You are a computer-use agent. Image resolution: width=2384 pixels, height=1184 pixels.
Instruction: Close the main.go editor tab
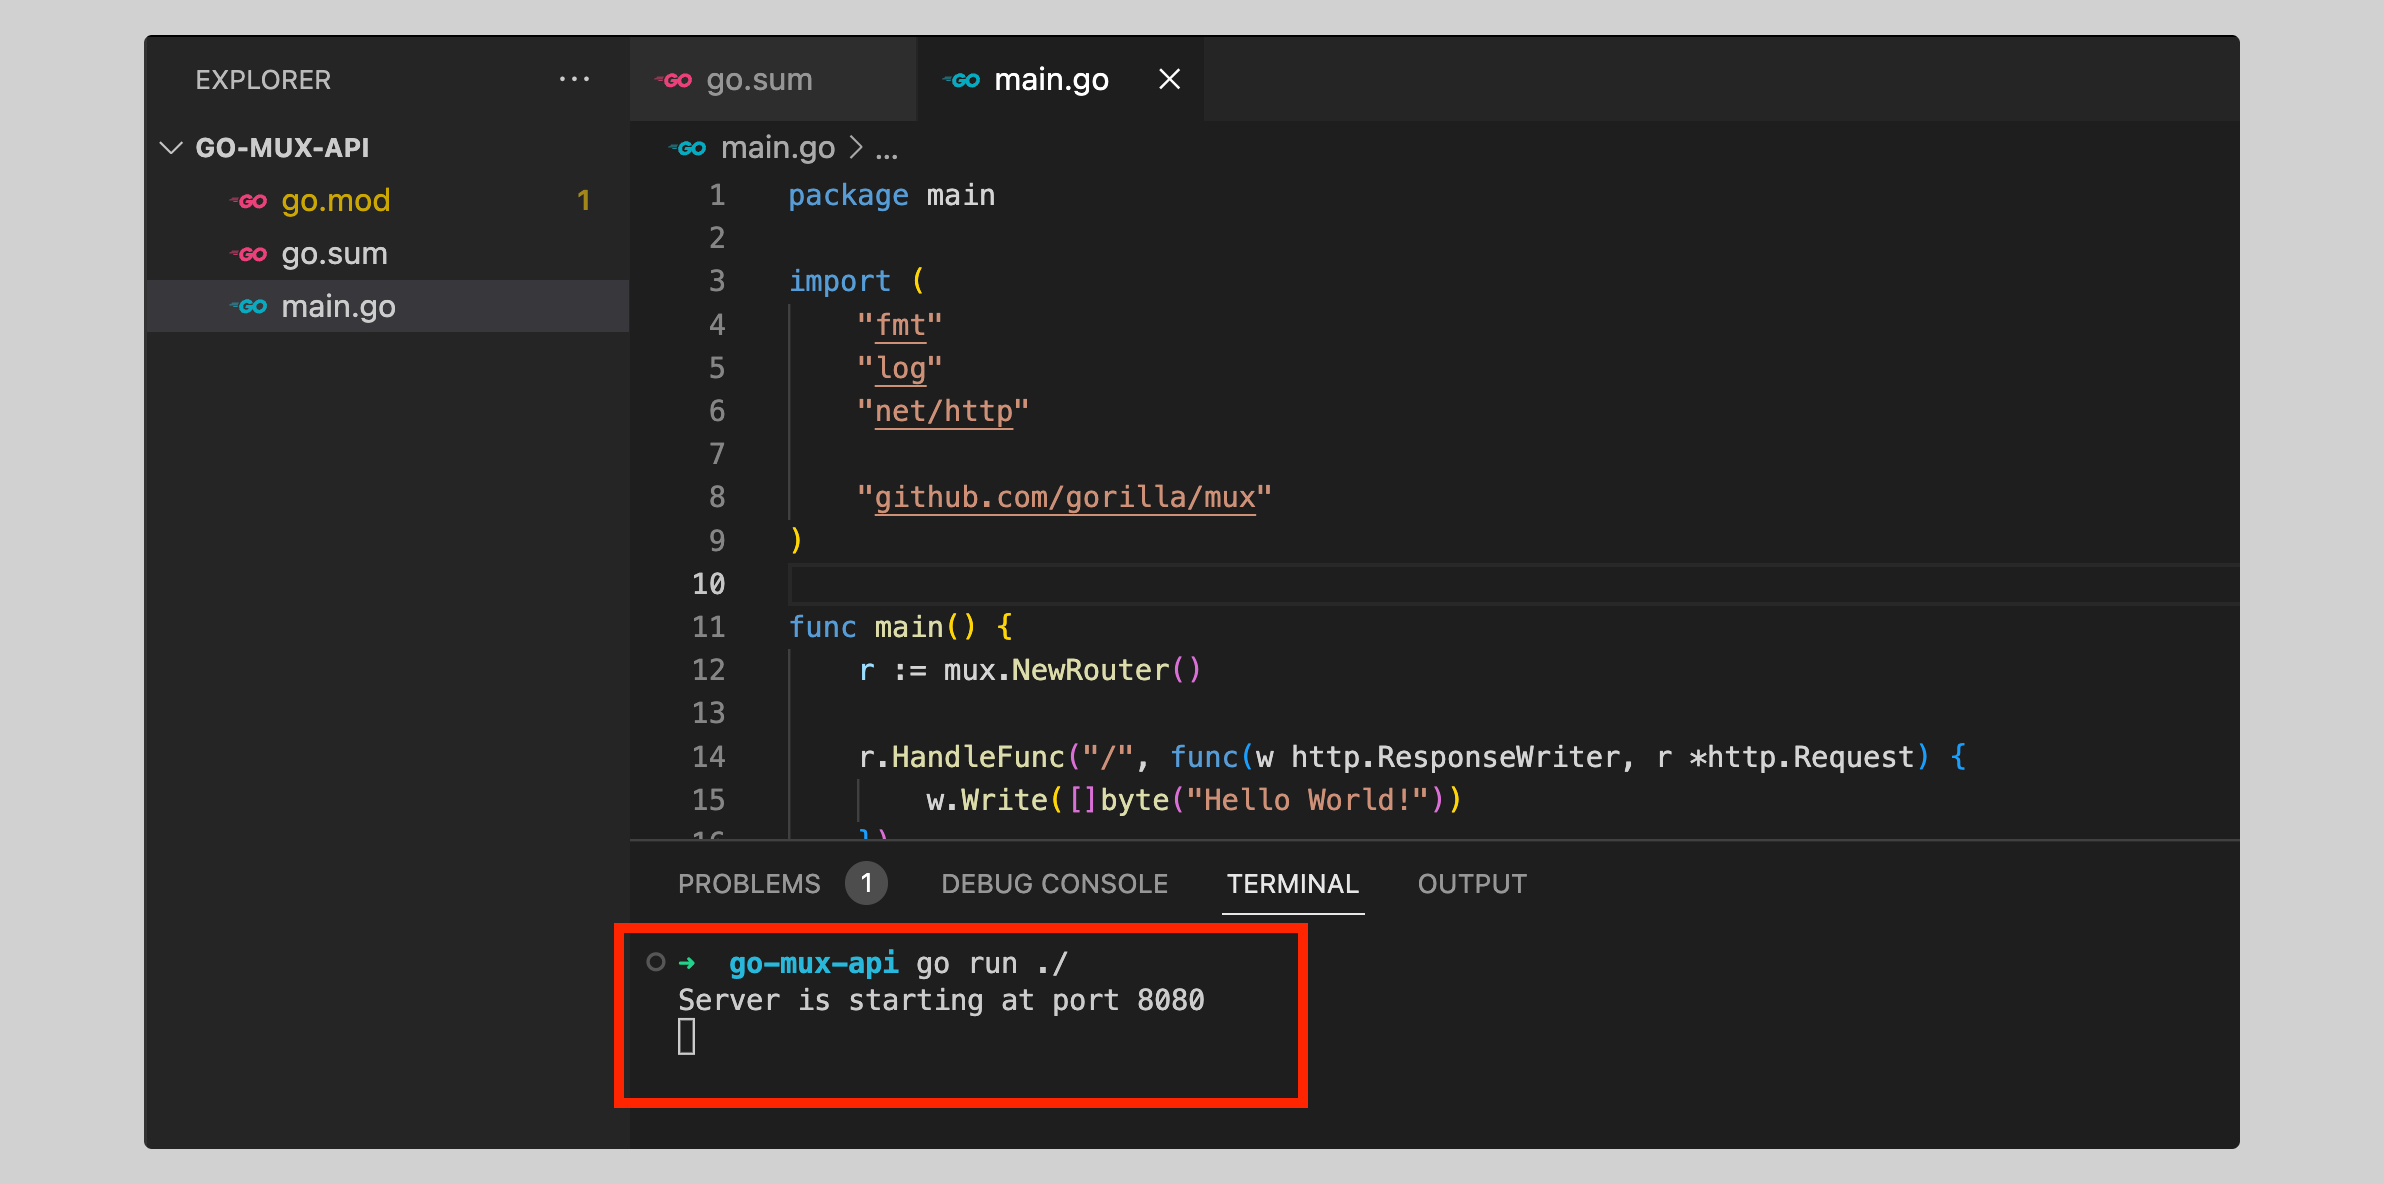(1169, 79)
